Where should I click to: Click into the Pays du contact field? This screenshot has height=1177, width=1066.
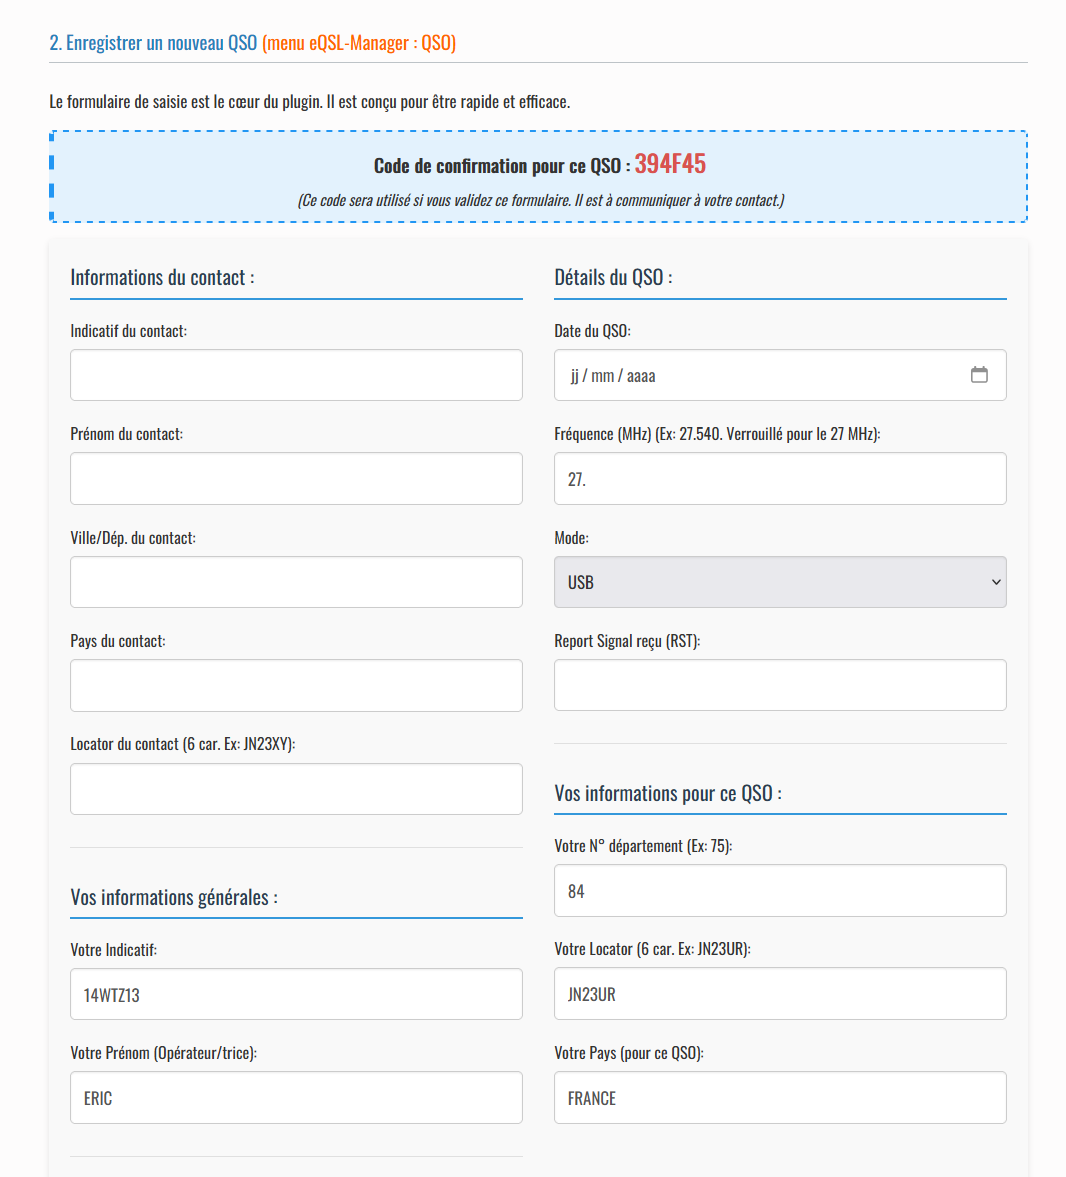tap(296, 685)
